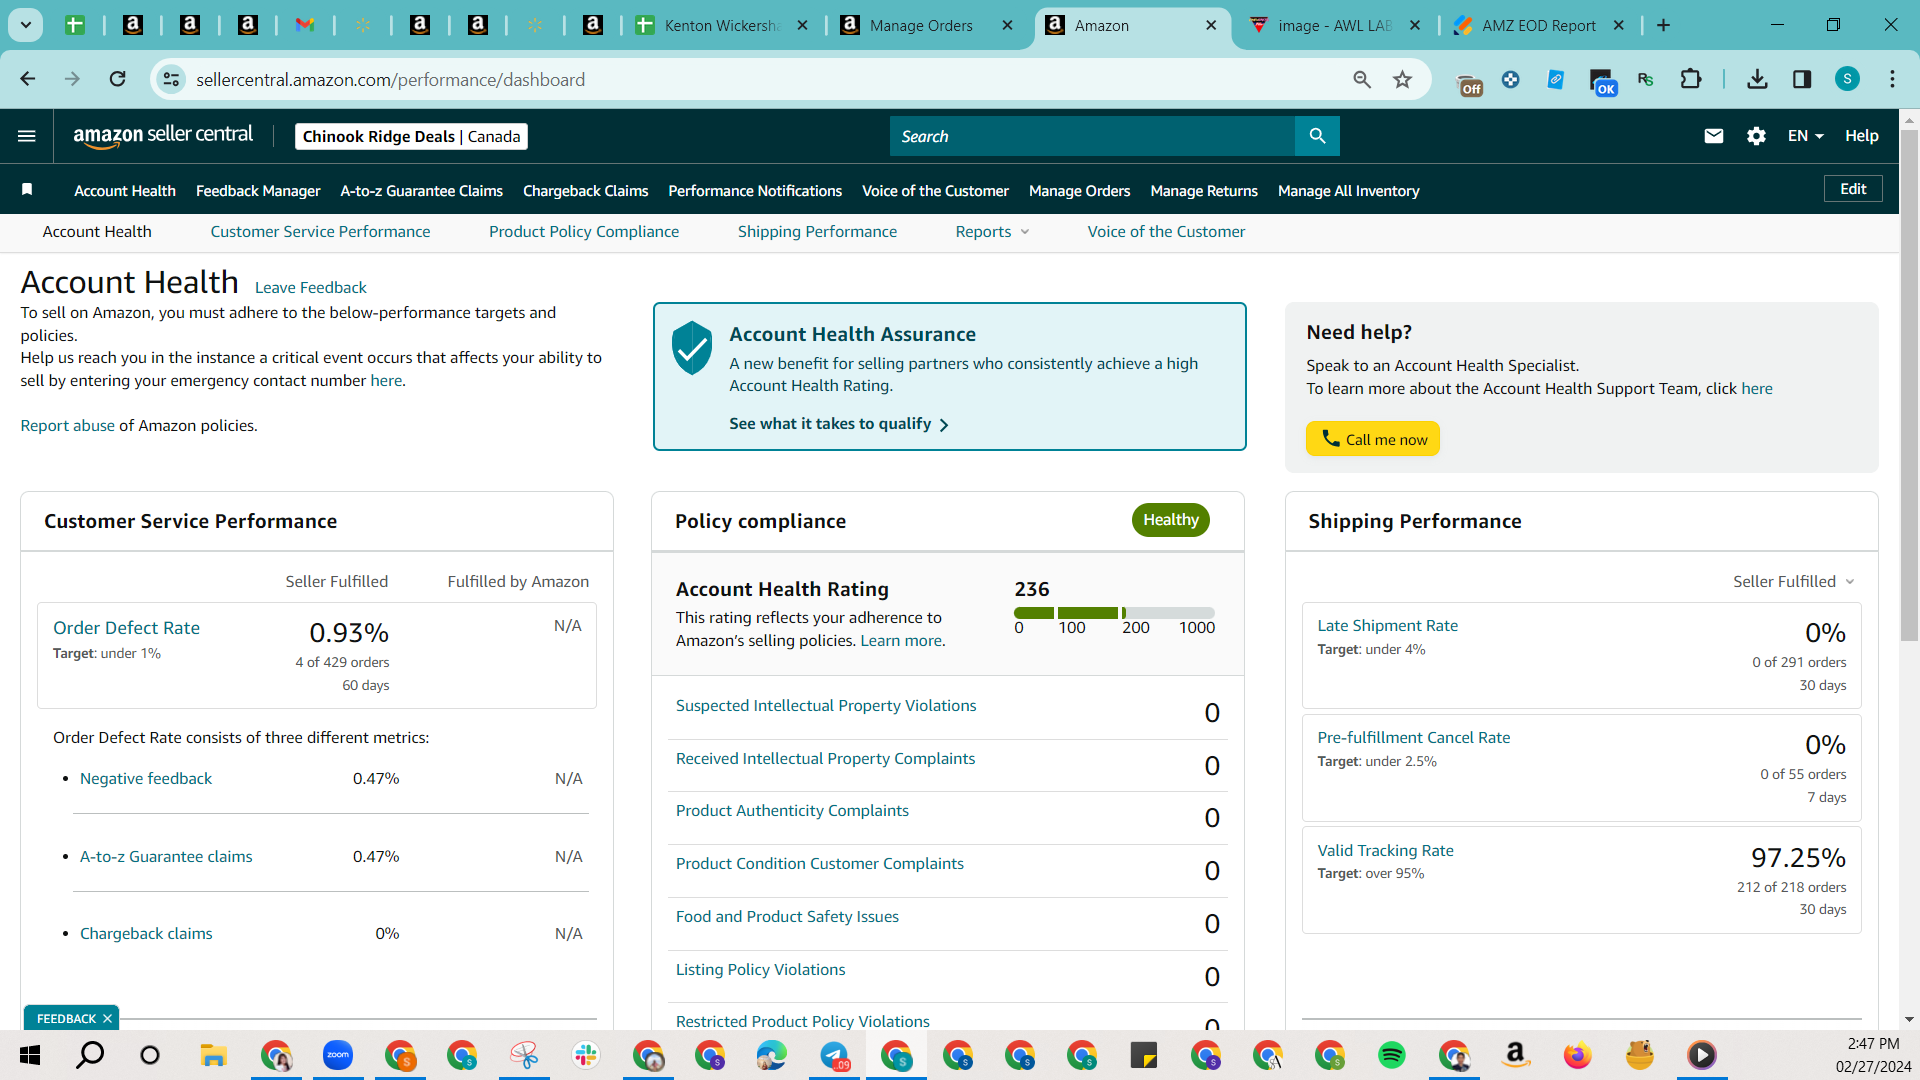
Task: Click the Report abuse link
Action: (67, 426)
